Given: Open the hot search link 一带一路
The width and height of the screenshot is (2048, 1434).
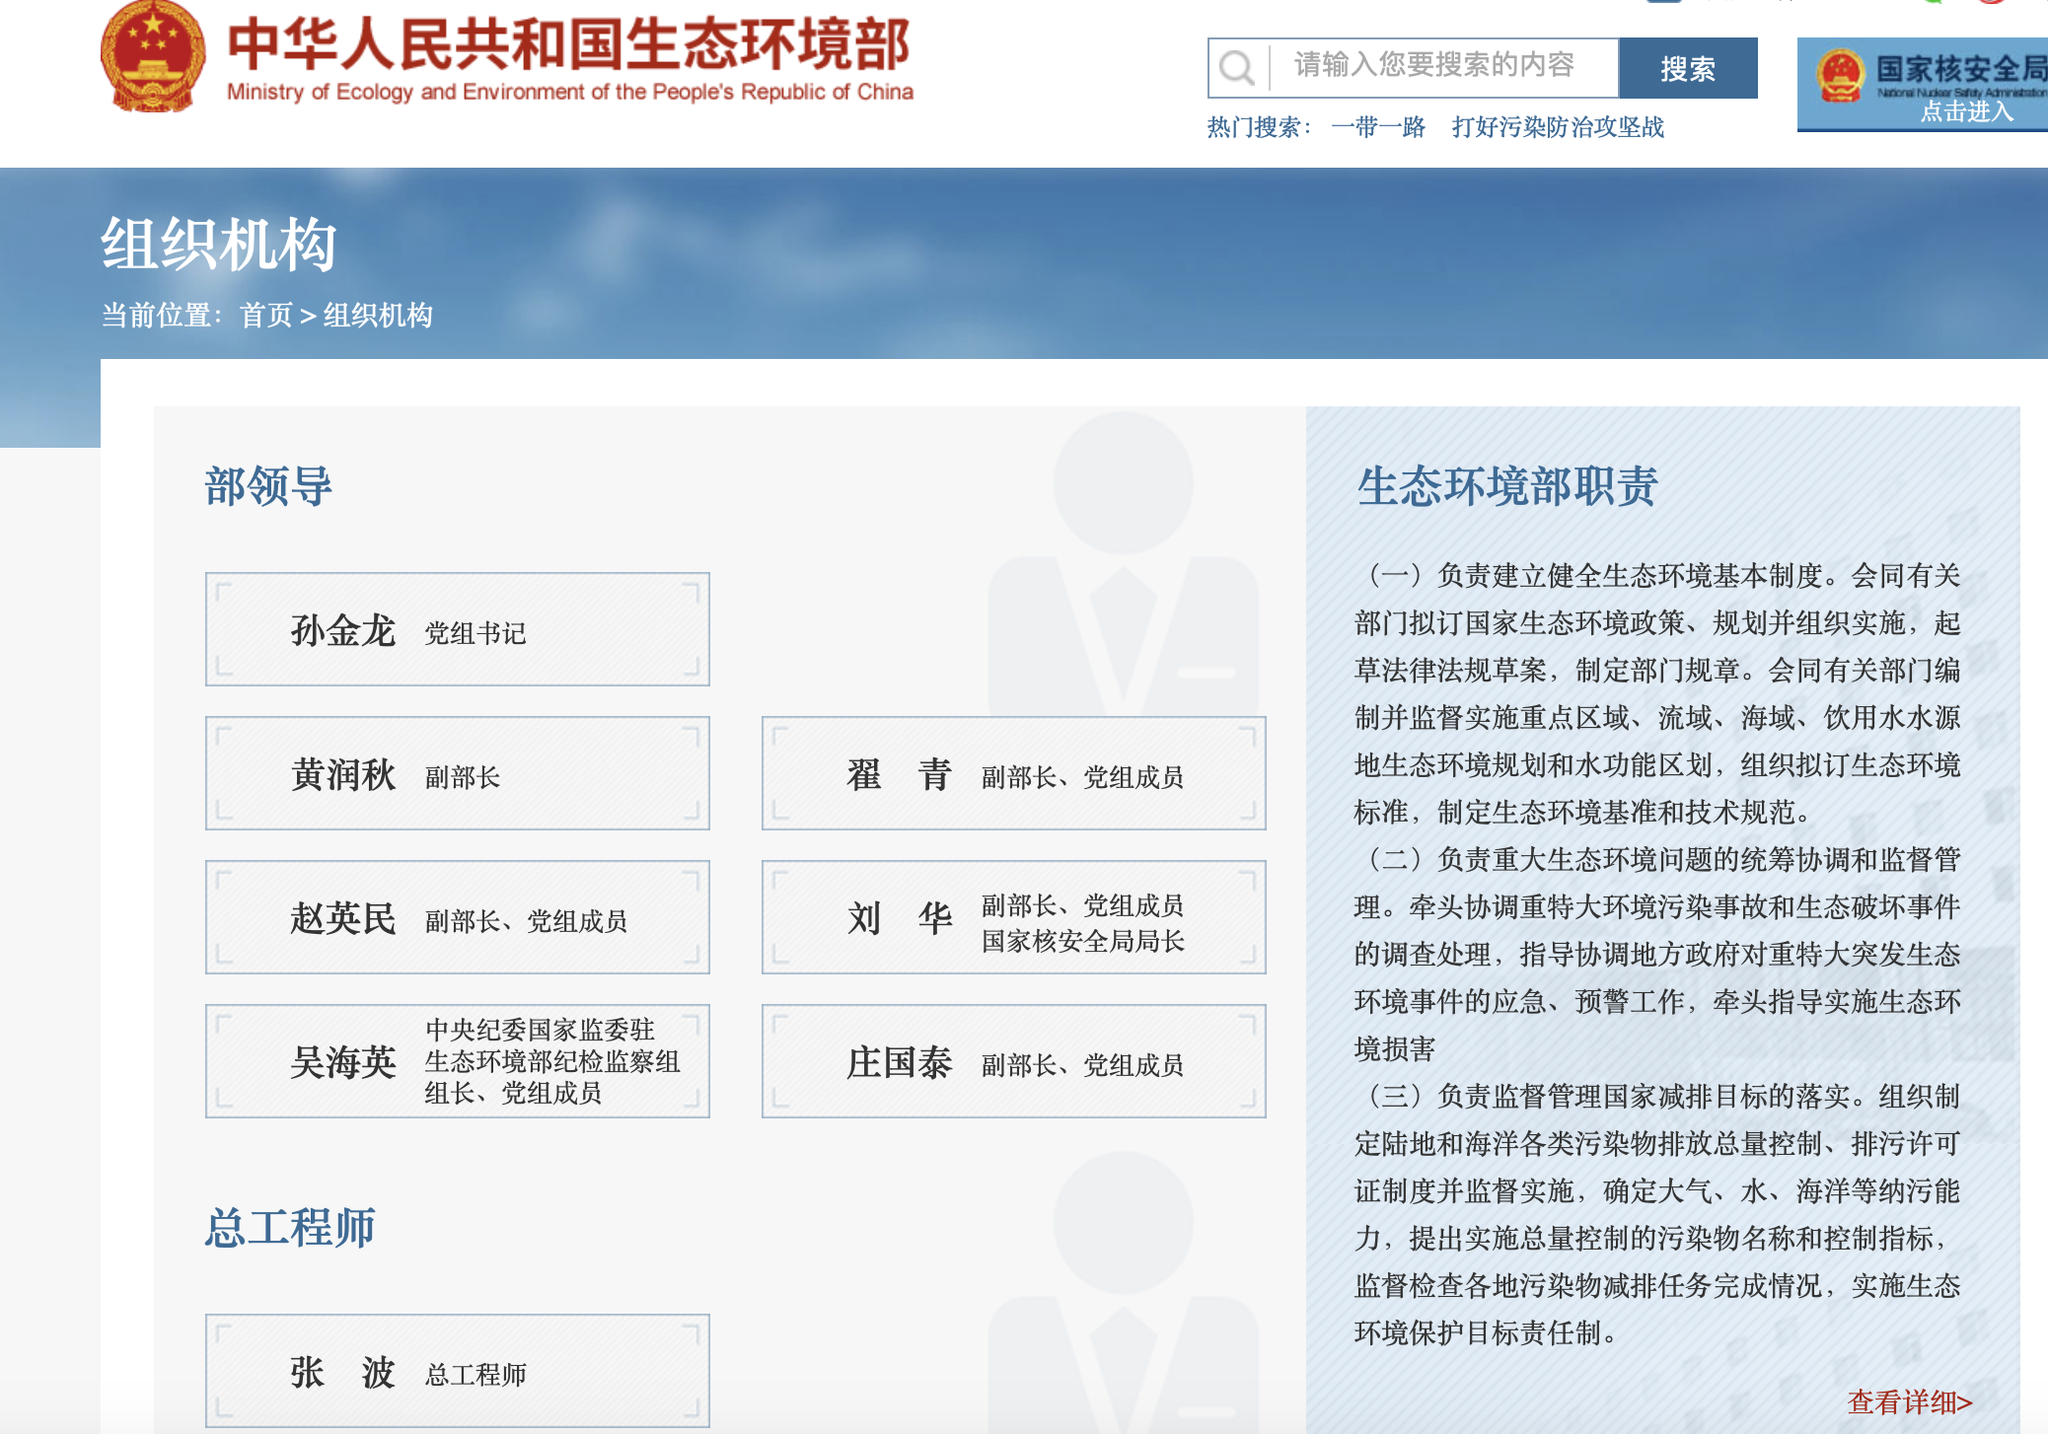Looking at the screenshot, I should 1378,127.
